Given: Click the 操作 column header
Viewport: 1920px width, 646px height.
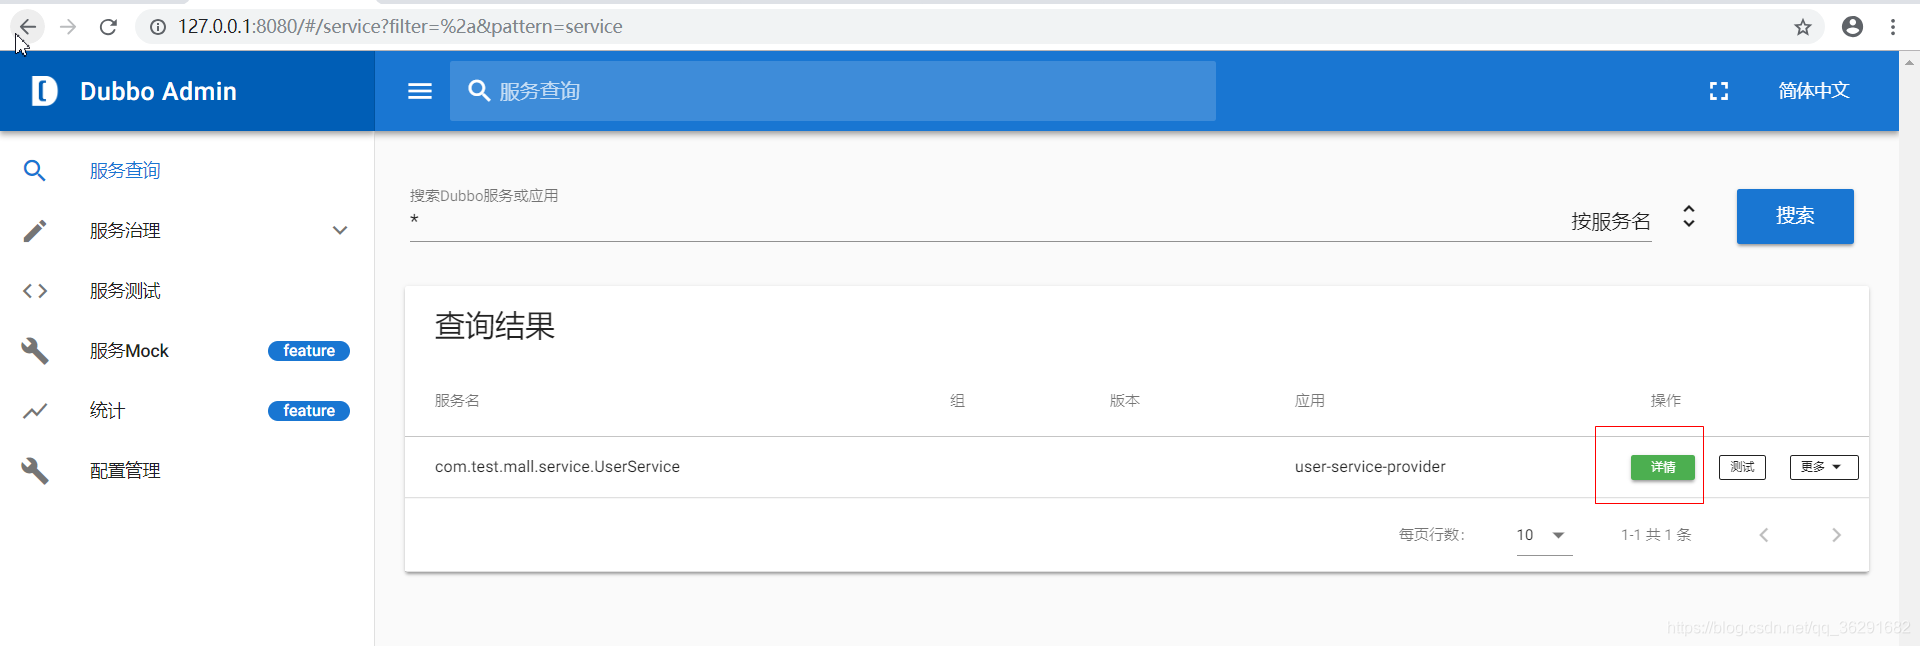Looking at the screenshot, I should tap(1666, 401).
